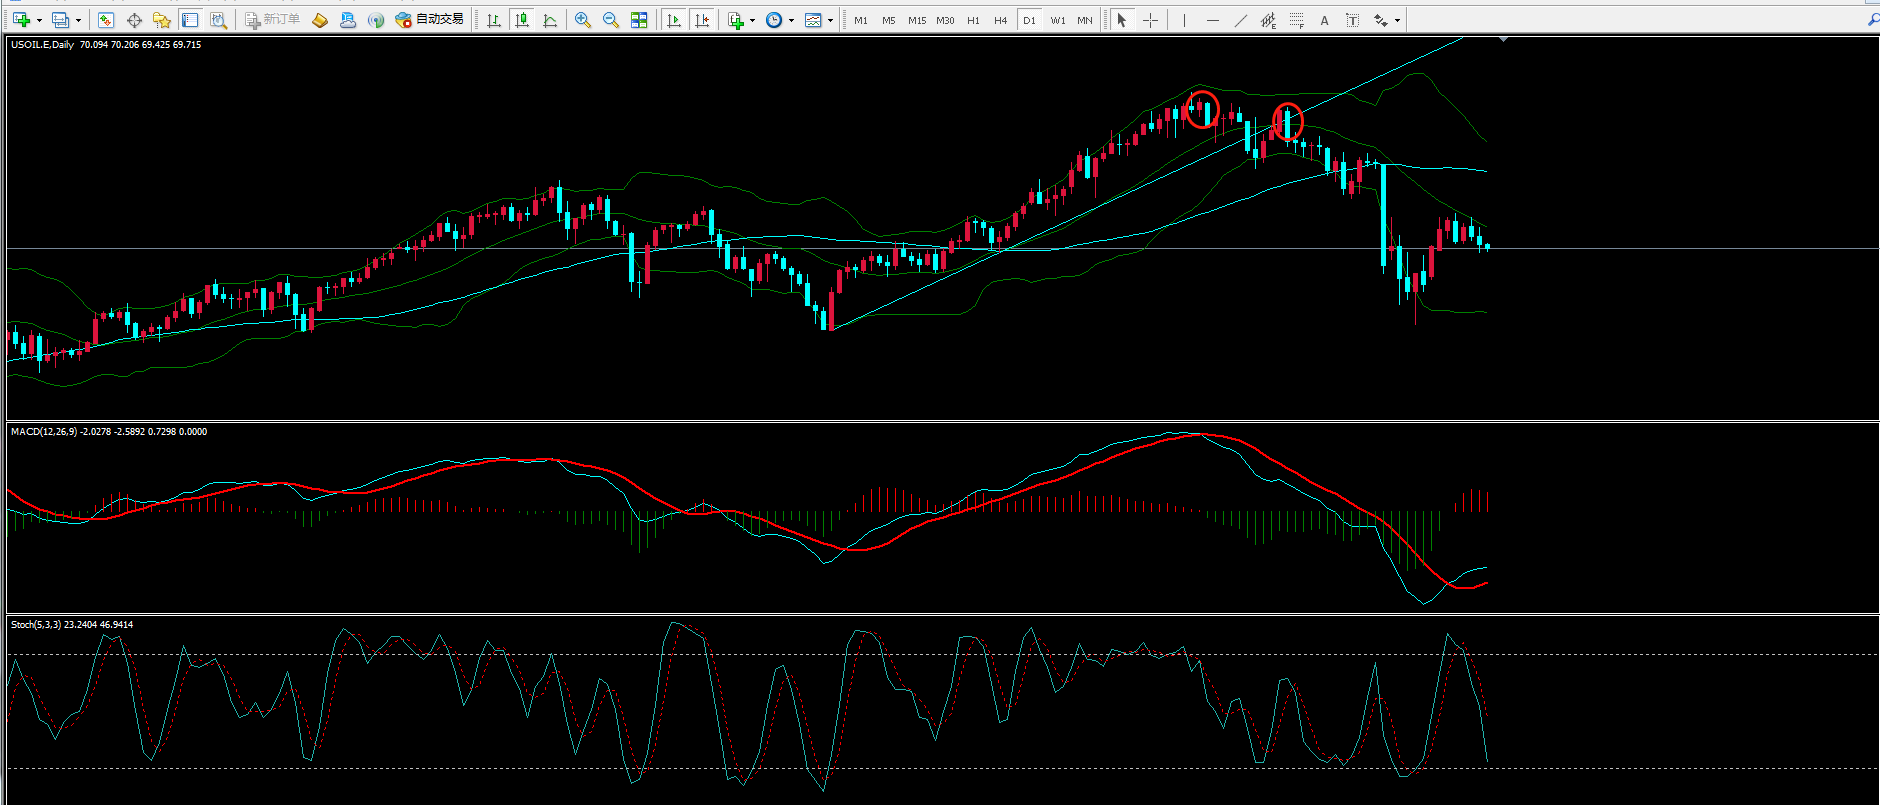Click the first red circle on chart

[x=1203, y=109]
